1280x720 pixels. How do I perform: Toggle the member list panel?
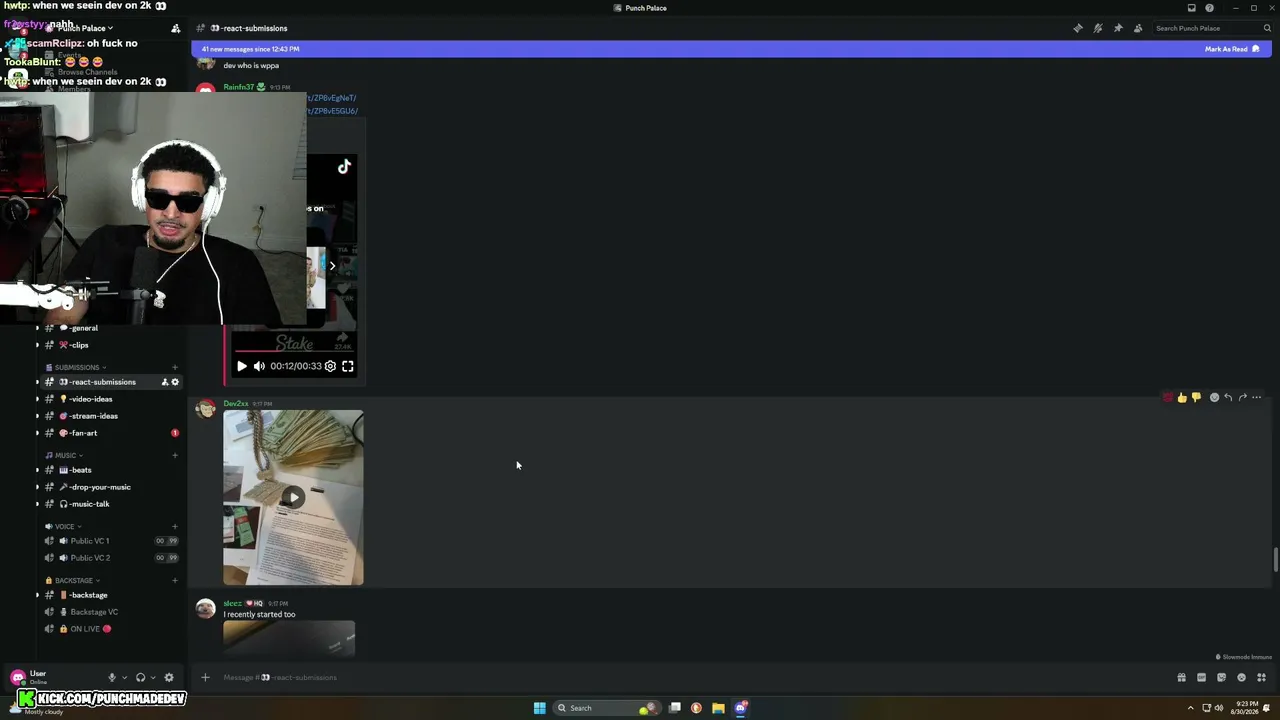1138,28
